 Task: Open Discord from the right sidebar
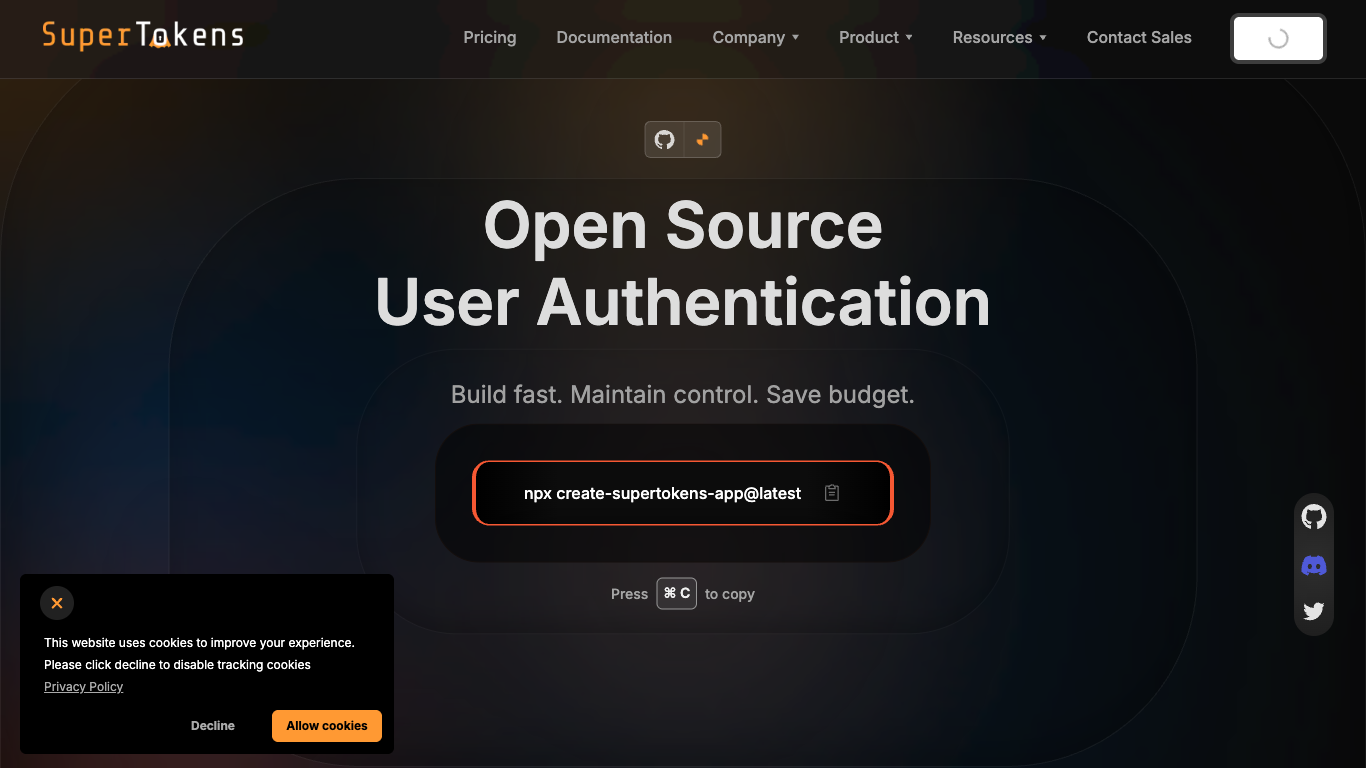tap(1314, 566)
